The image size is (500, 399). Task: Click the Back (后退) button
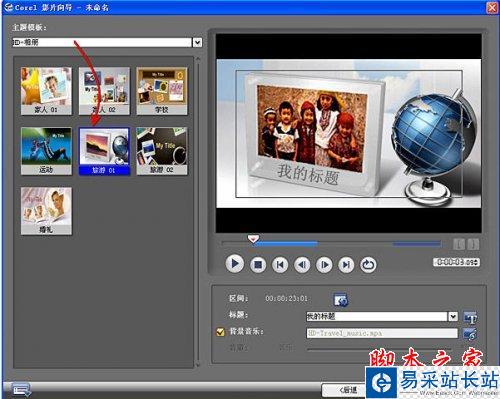[x=344, y=390]
